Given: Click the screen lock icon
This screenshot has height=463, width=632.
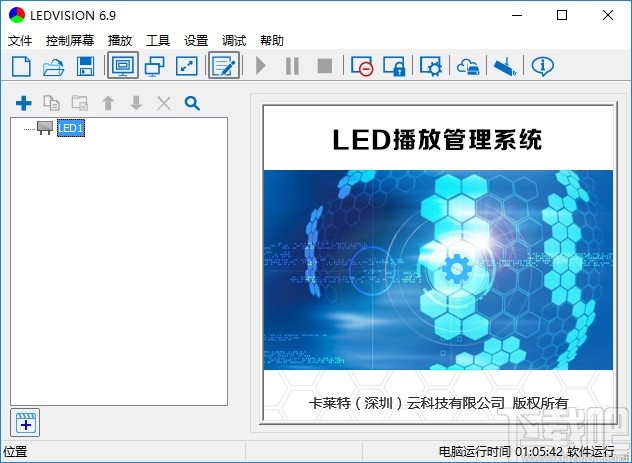Looking at the screenshot, I should [394, 66].
